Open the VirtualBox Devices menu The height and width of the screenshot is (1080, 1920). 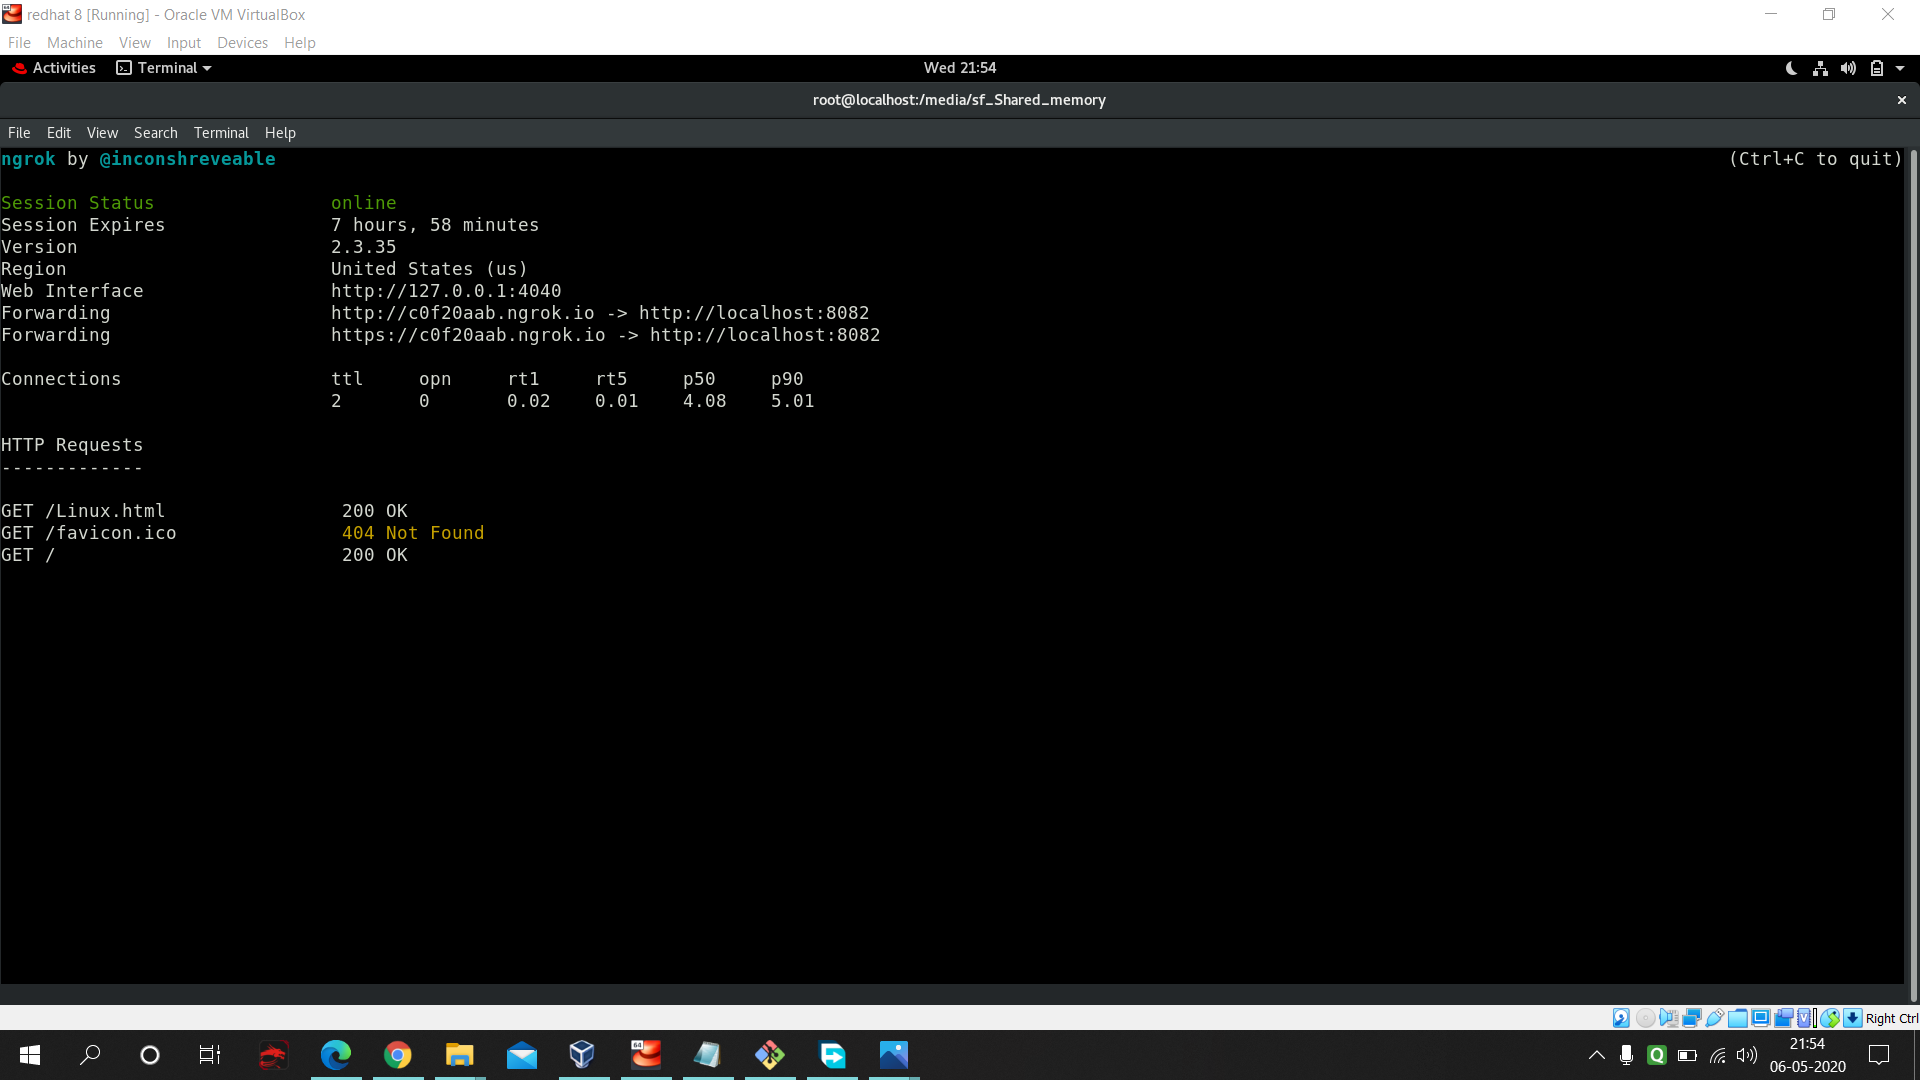(242, 42)
